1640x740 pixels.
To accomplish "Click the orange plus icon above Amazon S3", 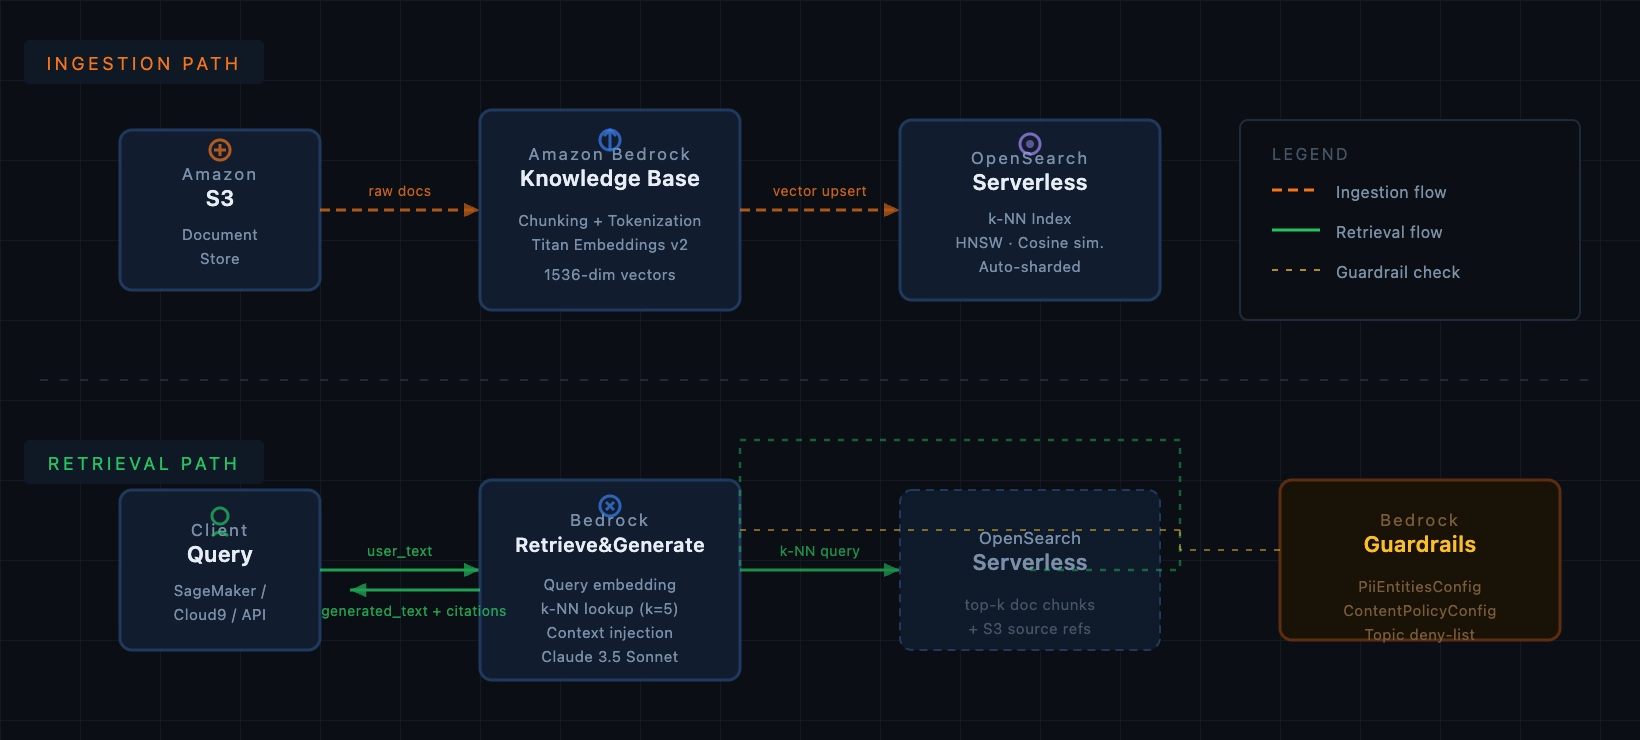I will [x=220, y=150].
